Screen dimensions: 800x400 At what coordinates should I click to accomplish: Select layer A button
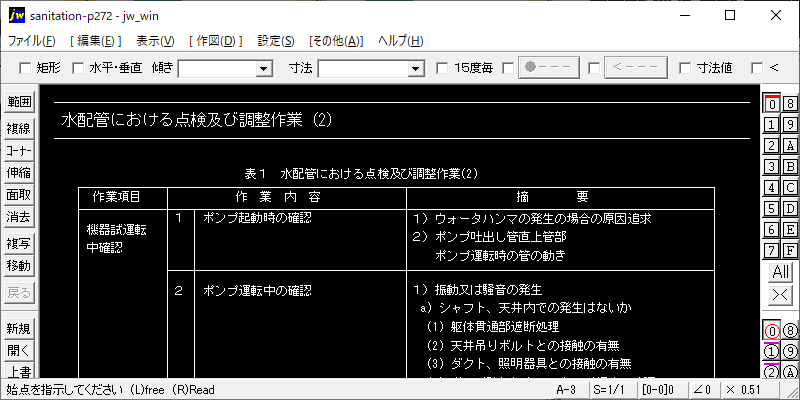coord(790,146)
